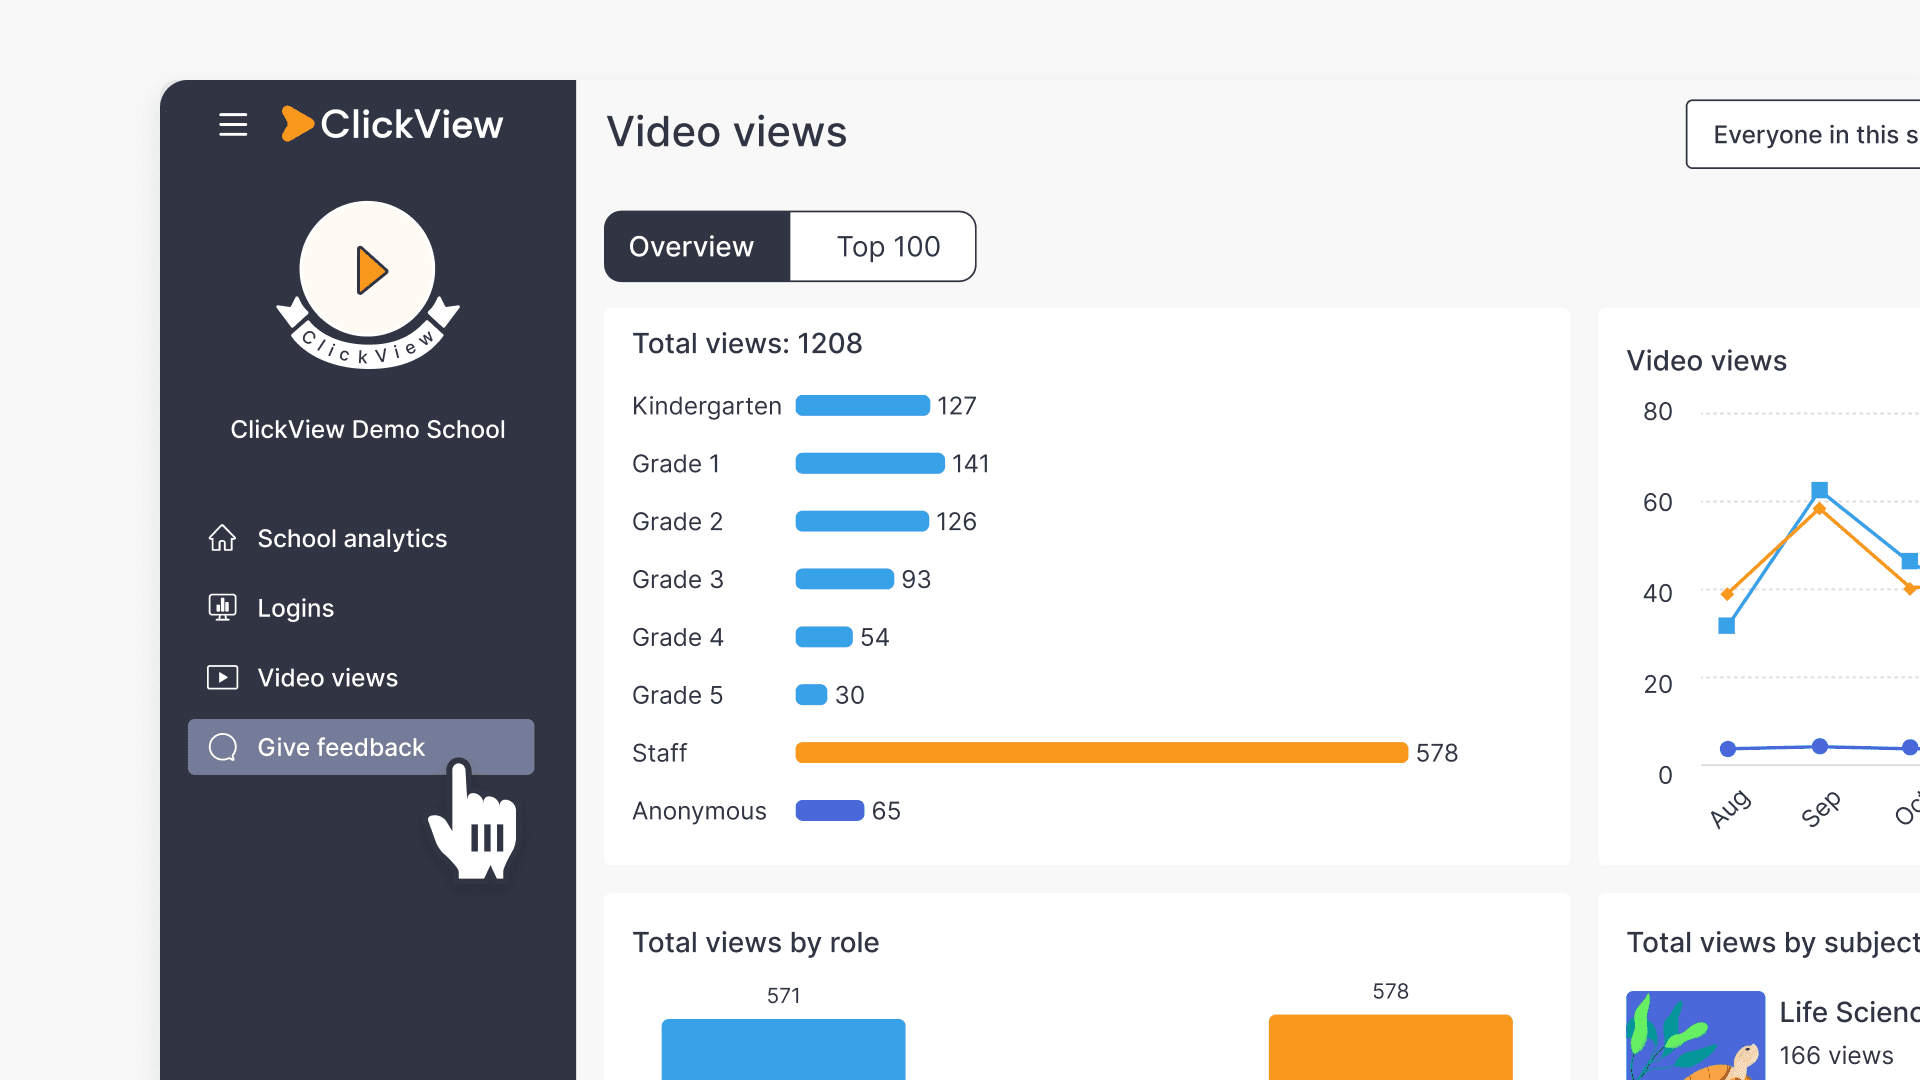The width and height of the screenshot is (1920, 1080).
Task: Click the Staff row label
Action: (660, 753)
